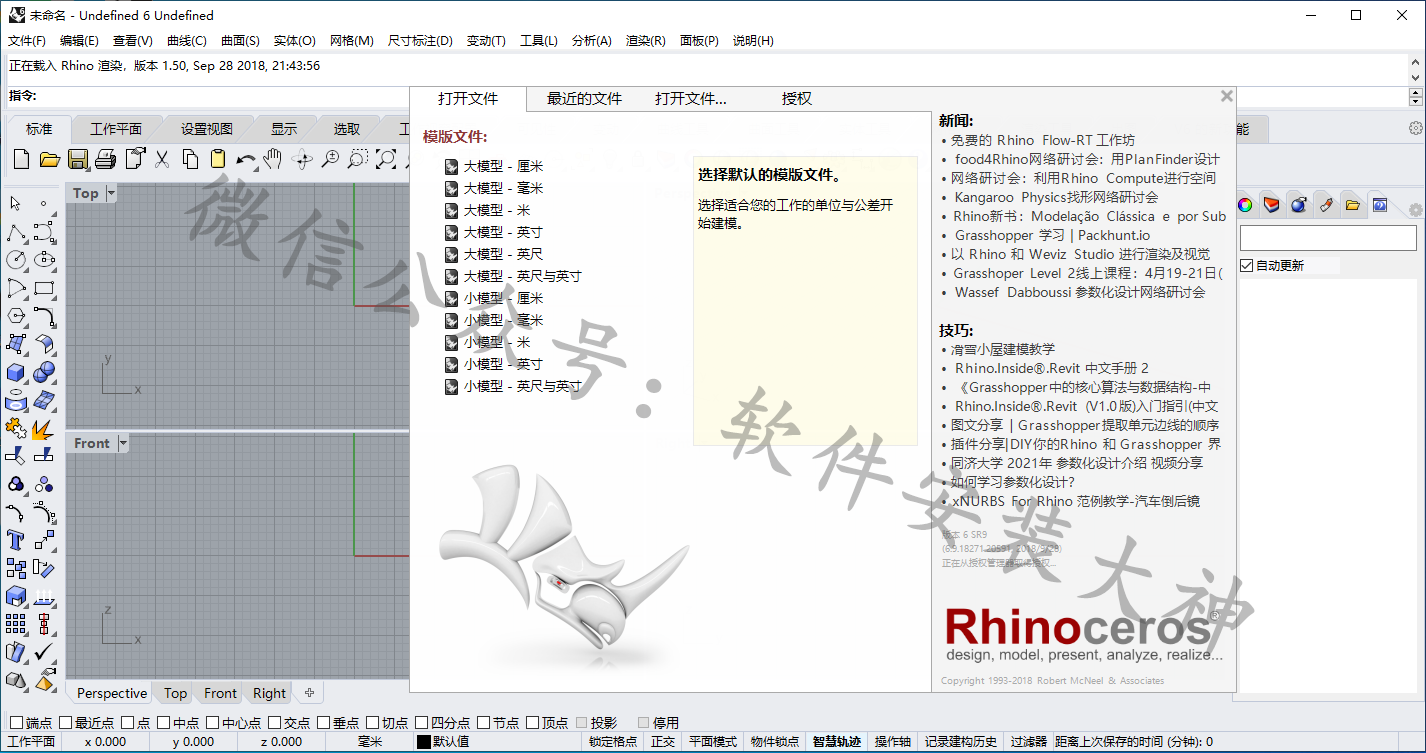Enable the 四分点 object snap checkbox
The height and width of the screenshot is (753, 1426).
(421, 723)
